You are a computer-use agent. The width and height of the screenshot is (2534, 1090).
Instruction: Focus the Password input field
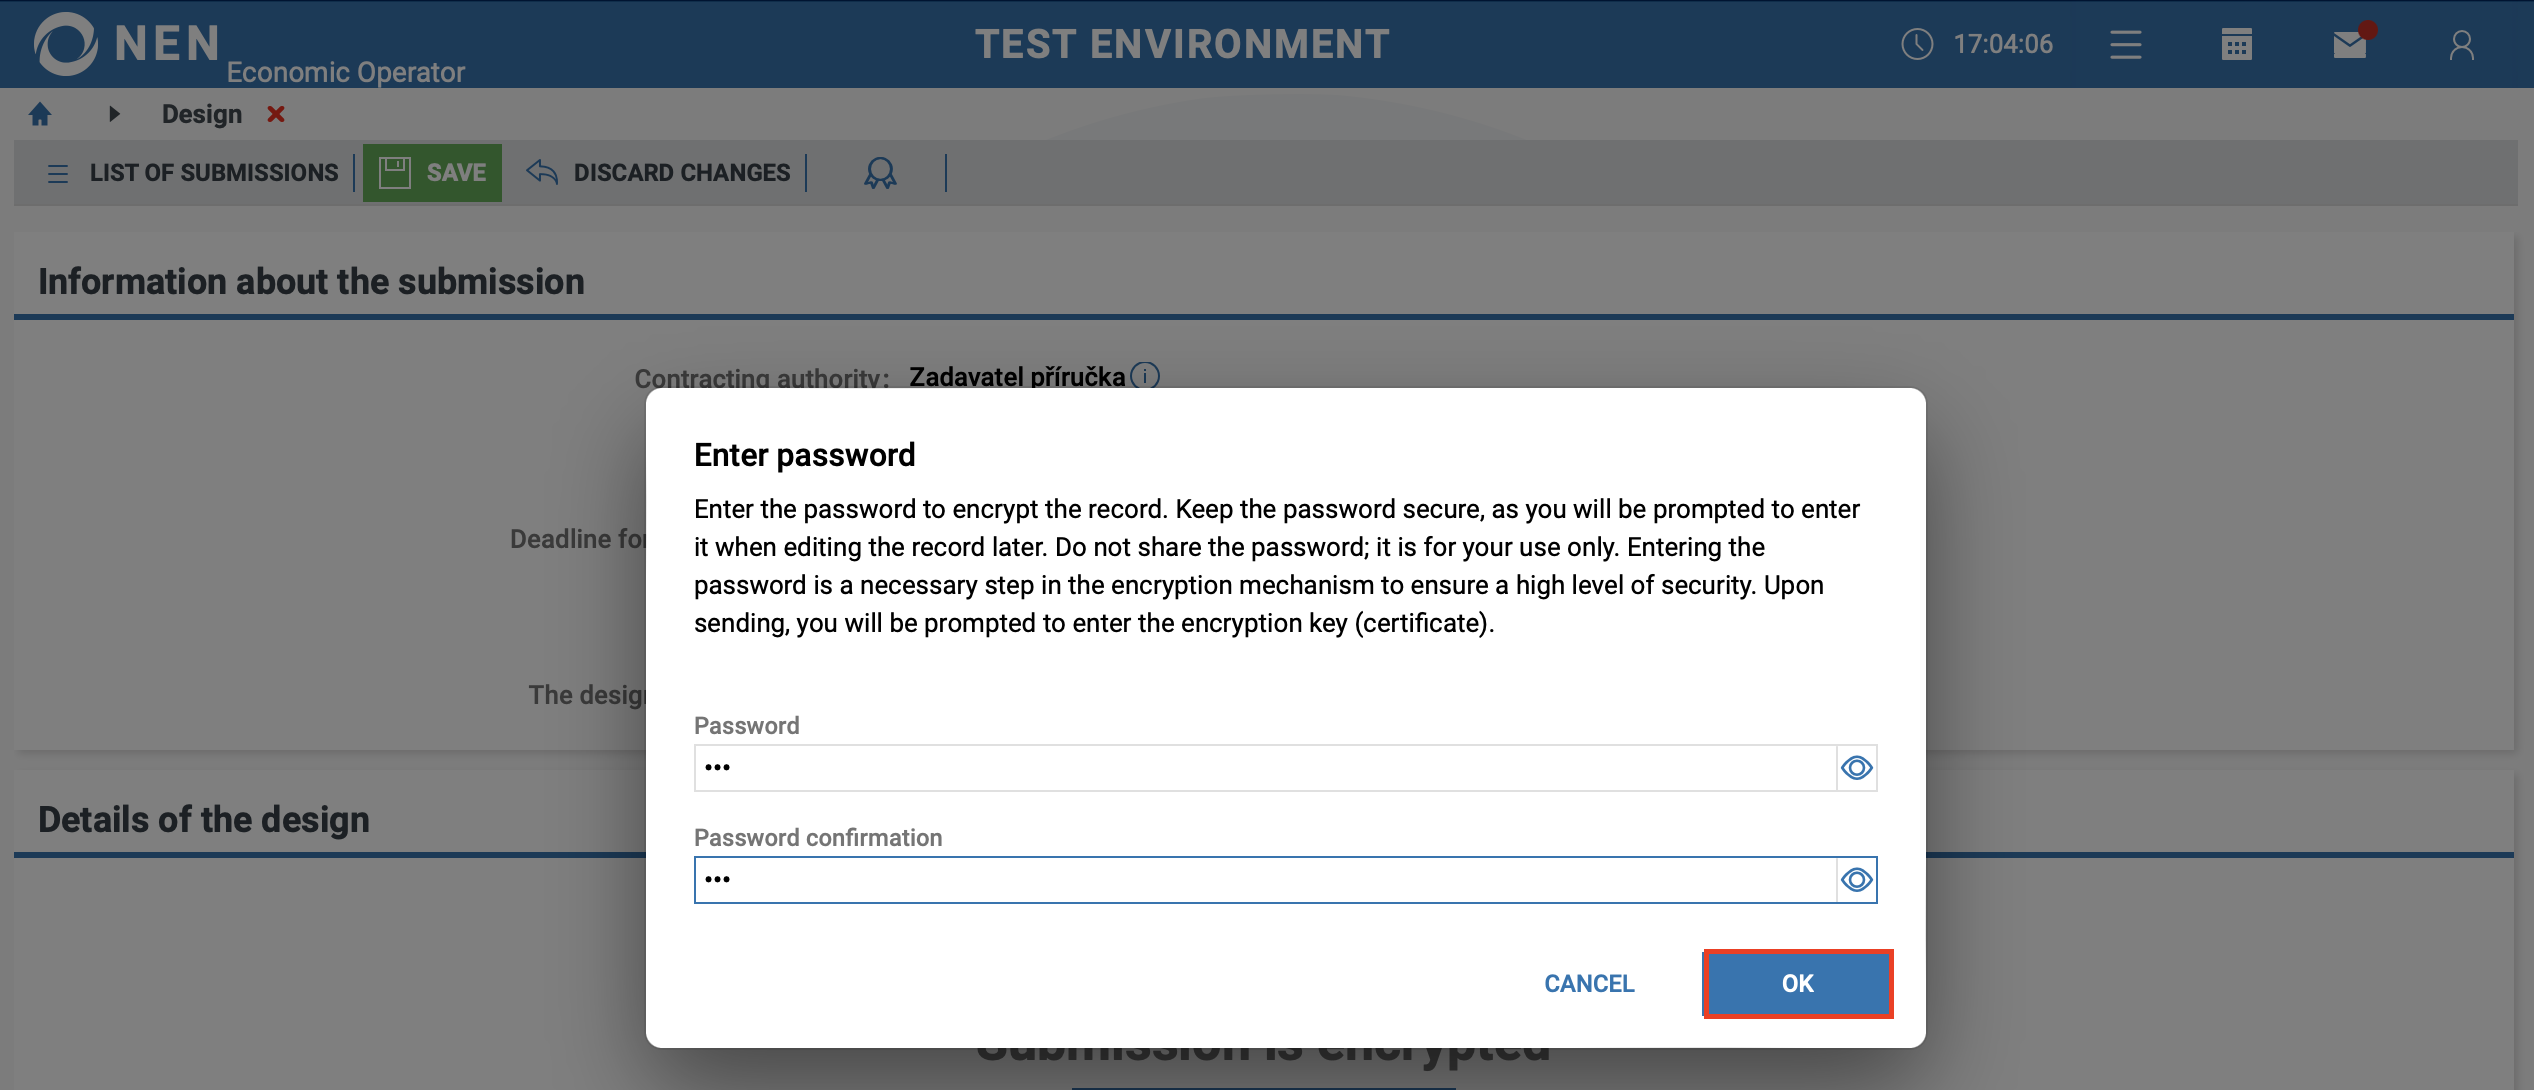1265,768
